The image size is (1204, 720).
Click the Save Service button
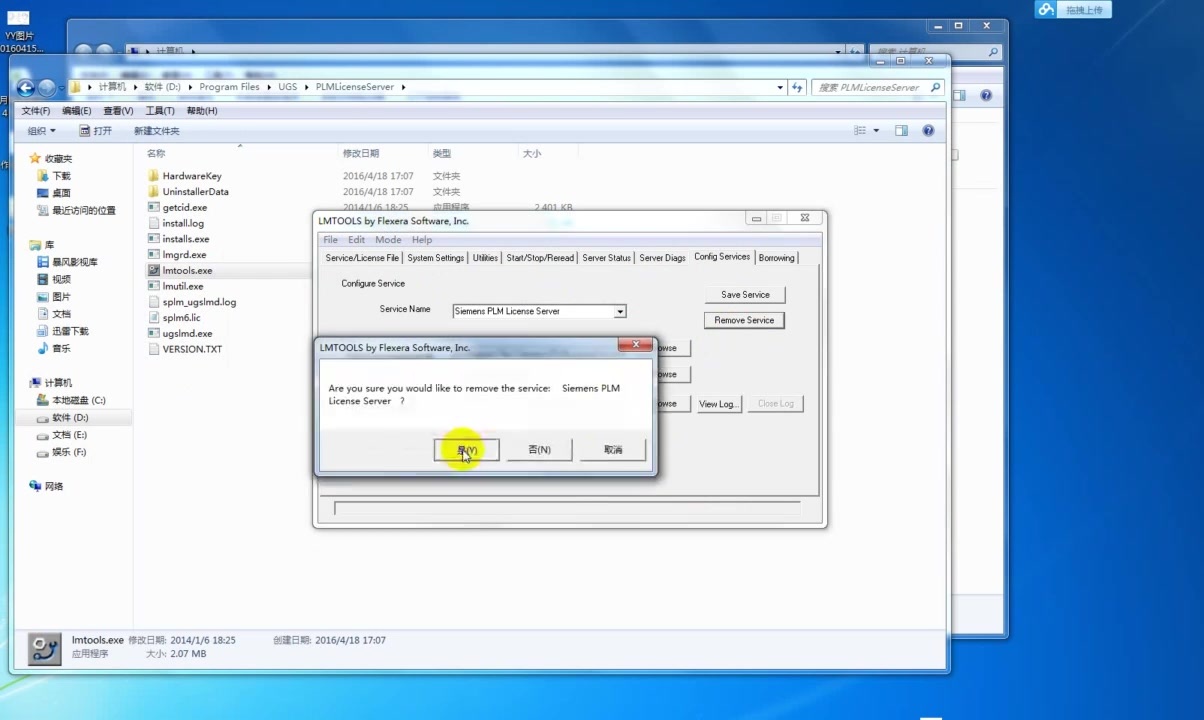[x=745, y=295]
